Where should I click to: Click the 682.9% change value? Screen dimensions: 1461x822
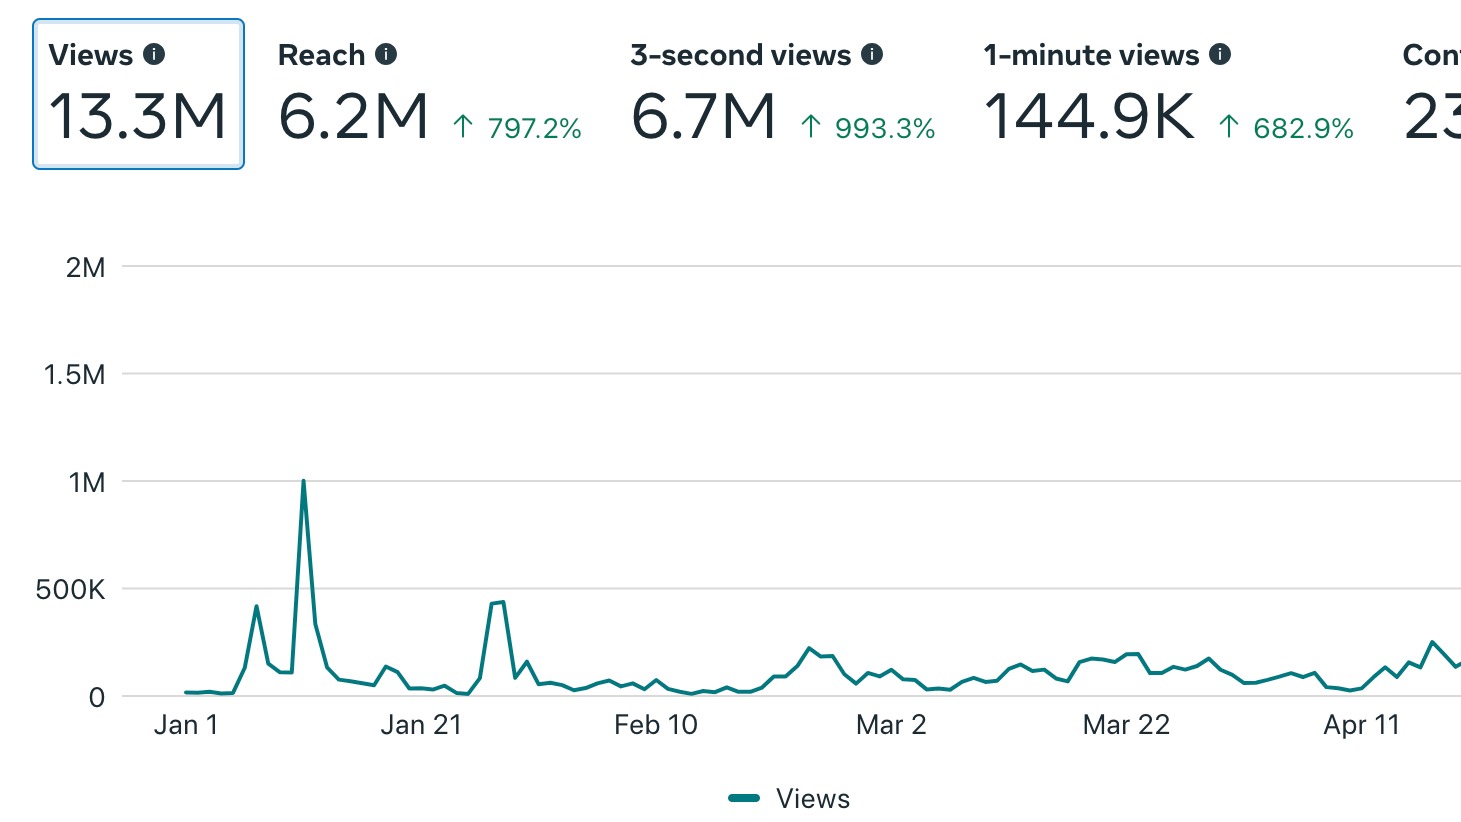(x=1303, y=128)
